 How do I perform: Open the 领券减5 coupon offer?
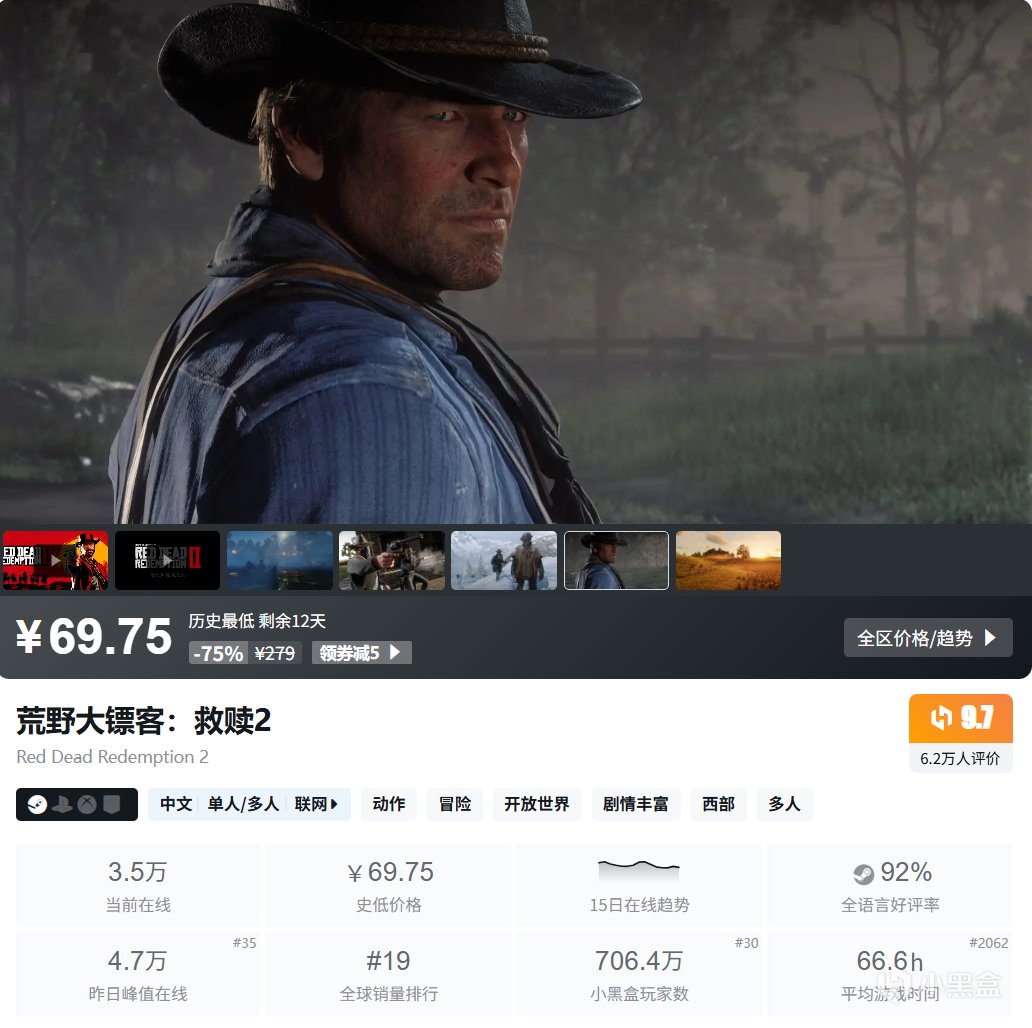[x=361, y=653]
